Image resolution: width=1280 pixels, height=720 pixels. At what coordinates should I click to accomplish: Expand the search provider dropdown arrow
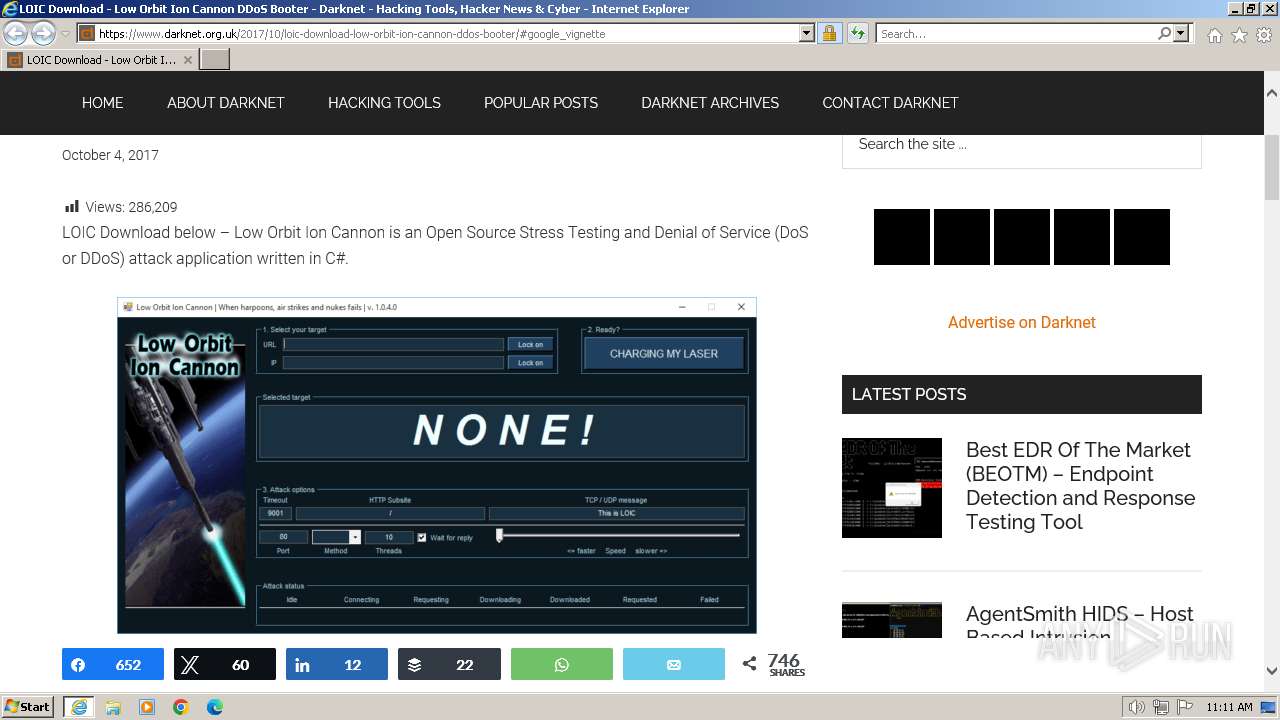[x=1181, y=34]
